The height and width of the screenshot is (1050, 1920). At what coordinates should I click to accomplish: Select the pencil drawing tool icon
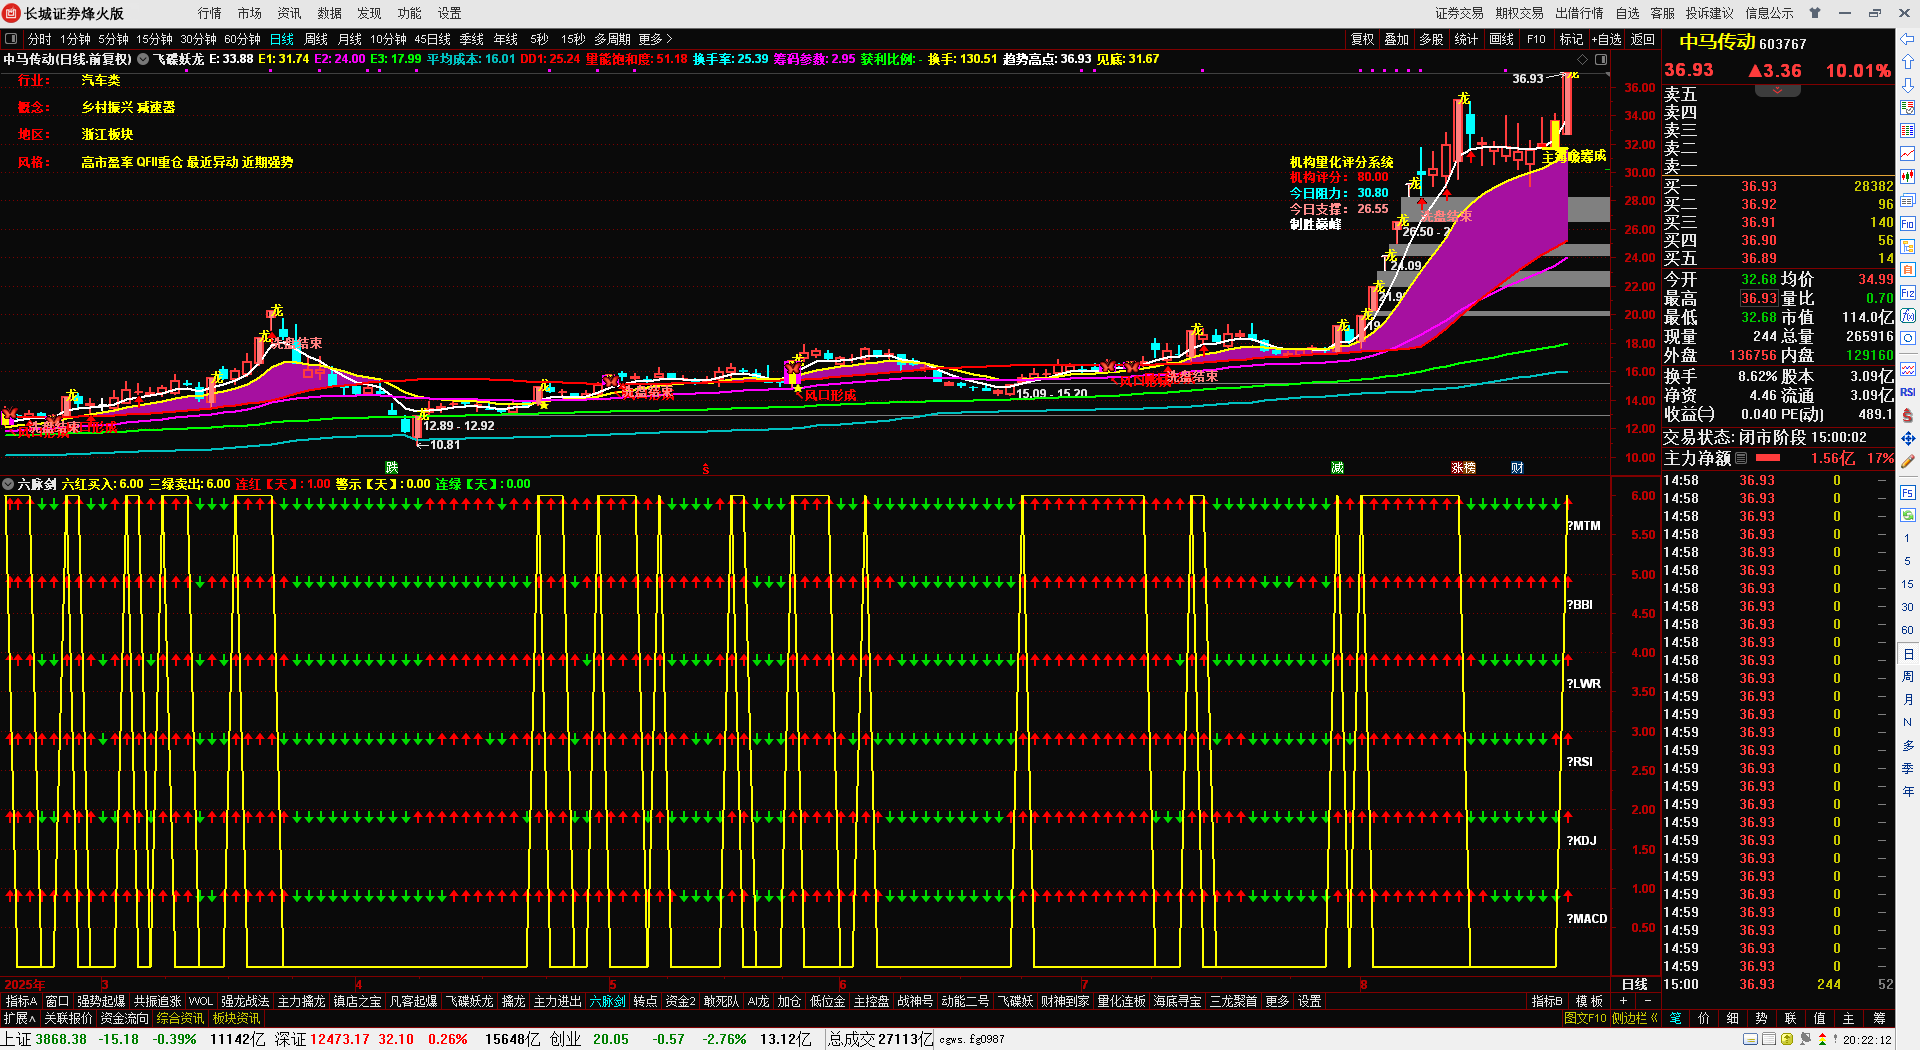coord(1908,462)
